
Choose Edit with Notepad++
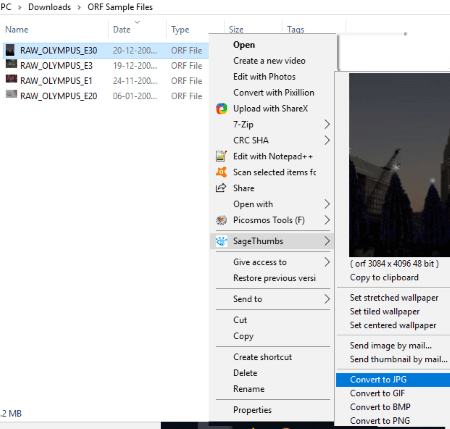(x=273, y=156)
